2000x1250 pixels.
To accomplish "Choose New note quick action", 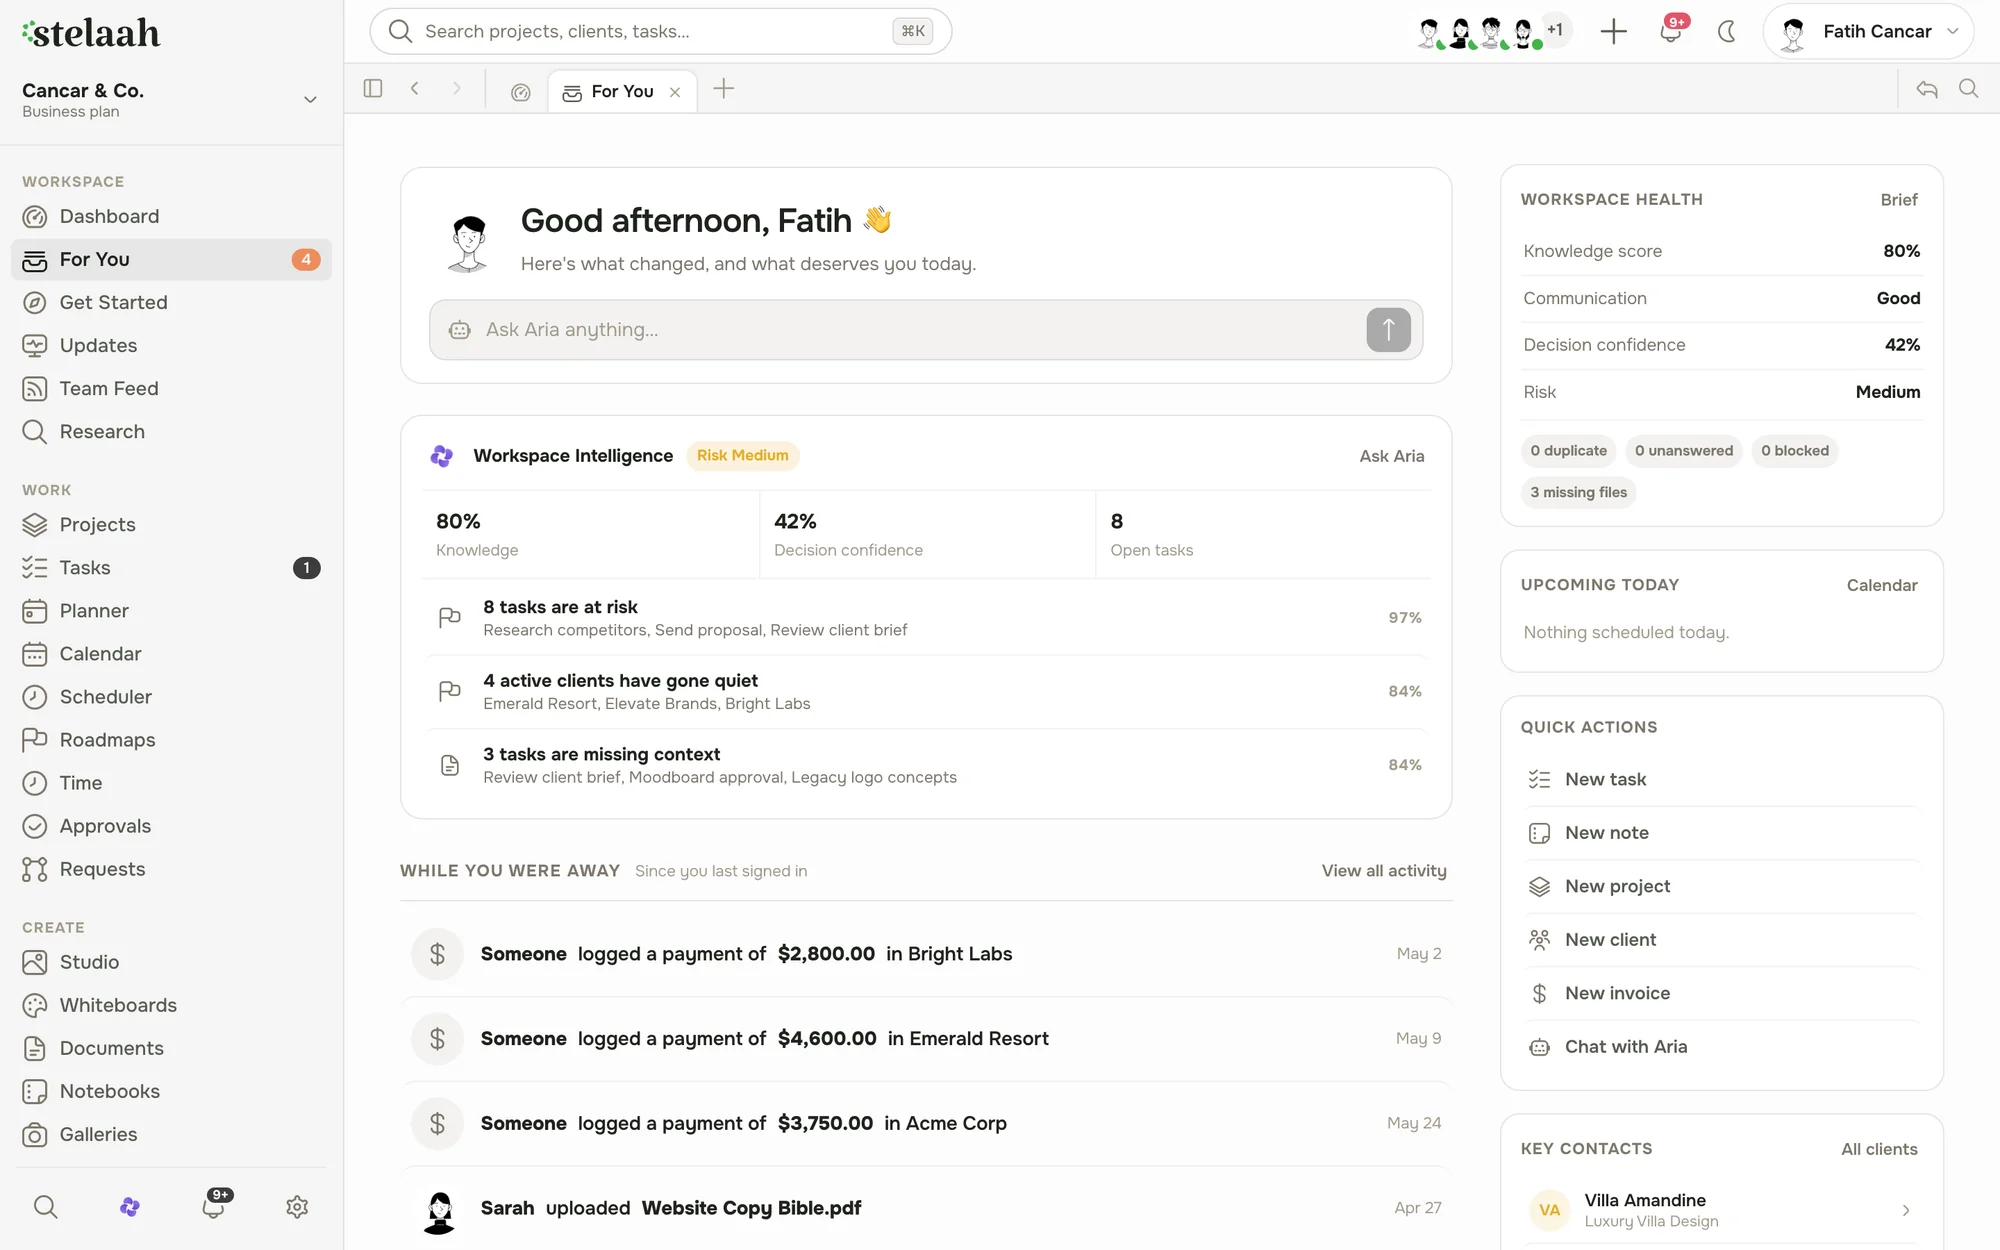I will click(x=1721, y=833).
